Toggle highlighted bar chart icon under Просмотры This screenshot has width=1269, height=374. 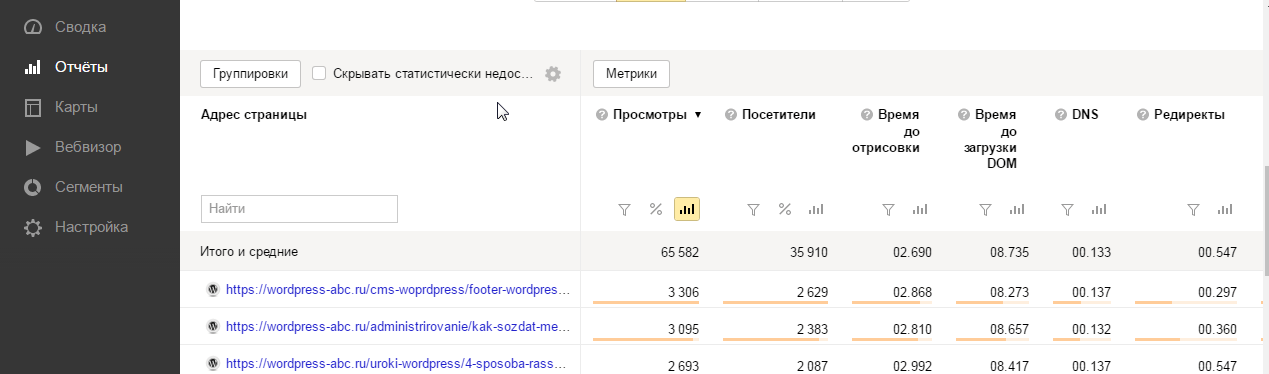pyautogui.click(x=687, y=209)
